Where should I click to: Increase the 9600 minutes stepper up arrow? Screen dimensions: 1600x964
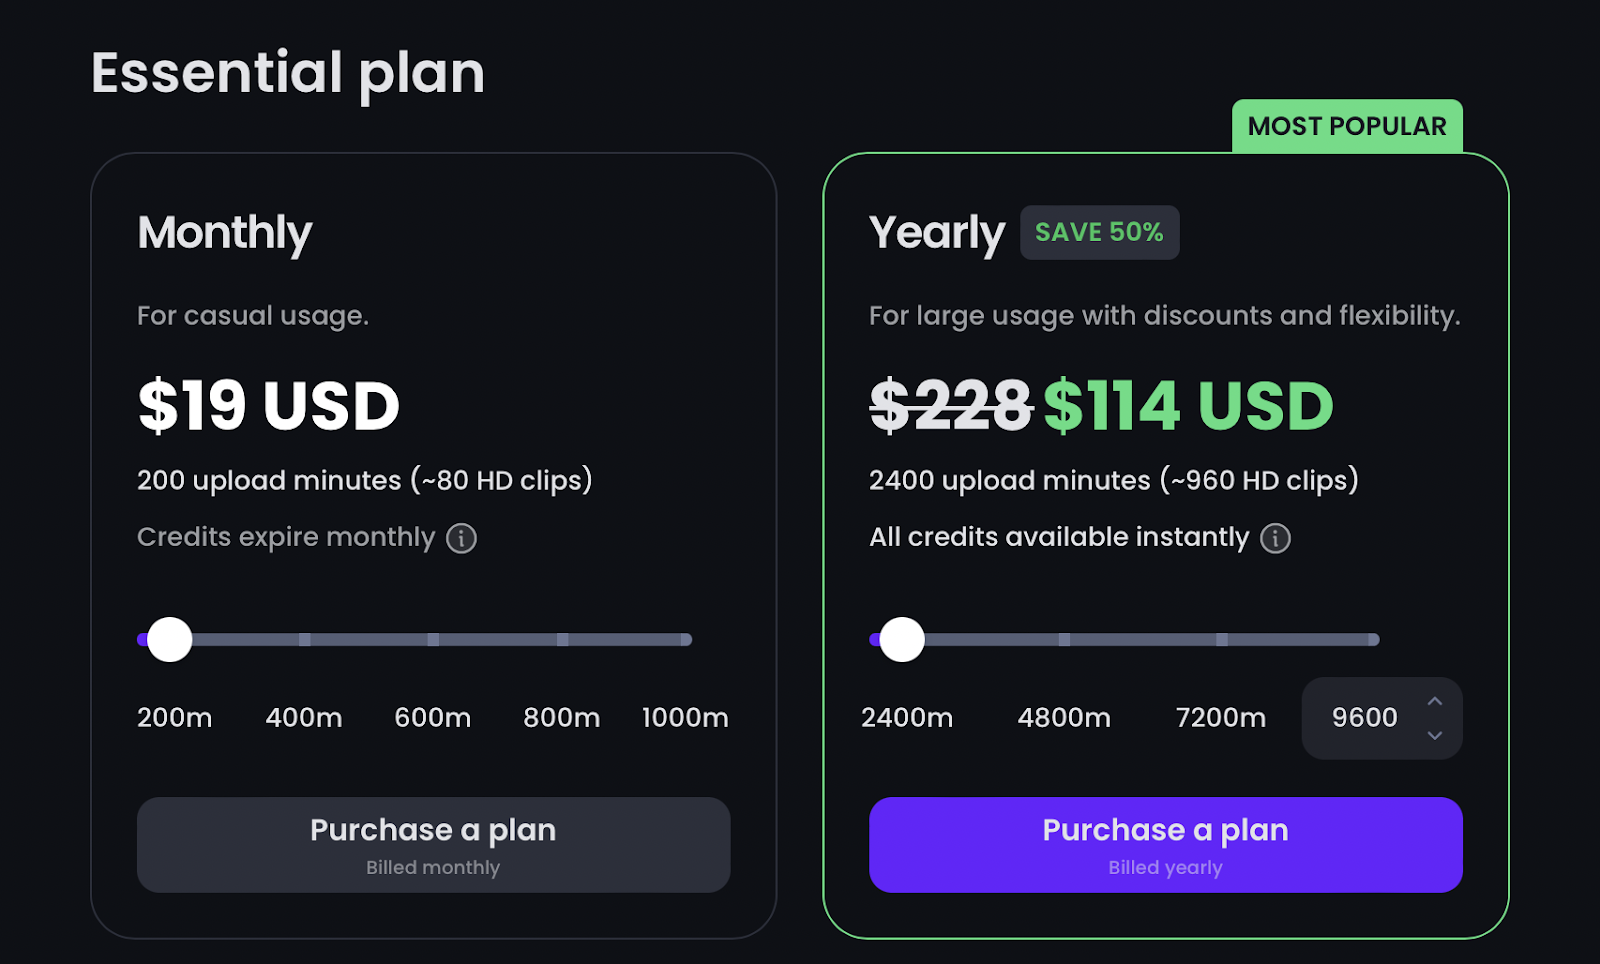pos(1434,701)
